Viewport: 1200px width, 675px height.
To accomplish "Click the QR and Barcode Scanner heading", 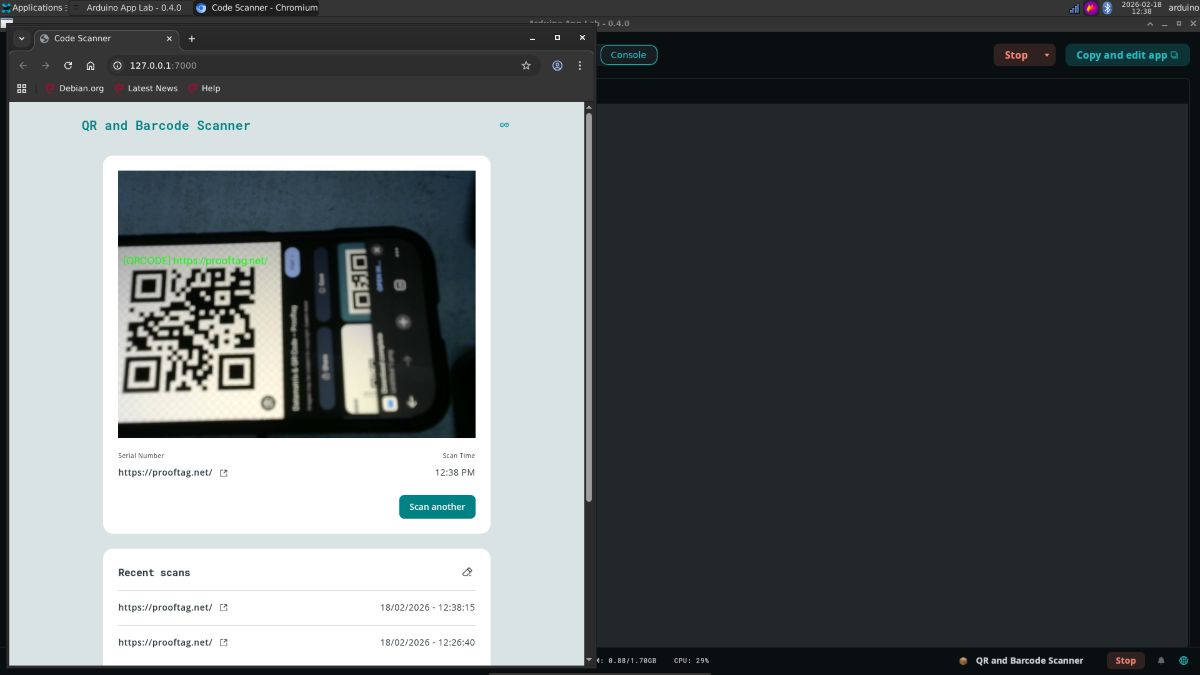I will [166, 125].
